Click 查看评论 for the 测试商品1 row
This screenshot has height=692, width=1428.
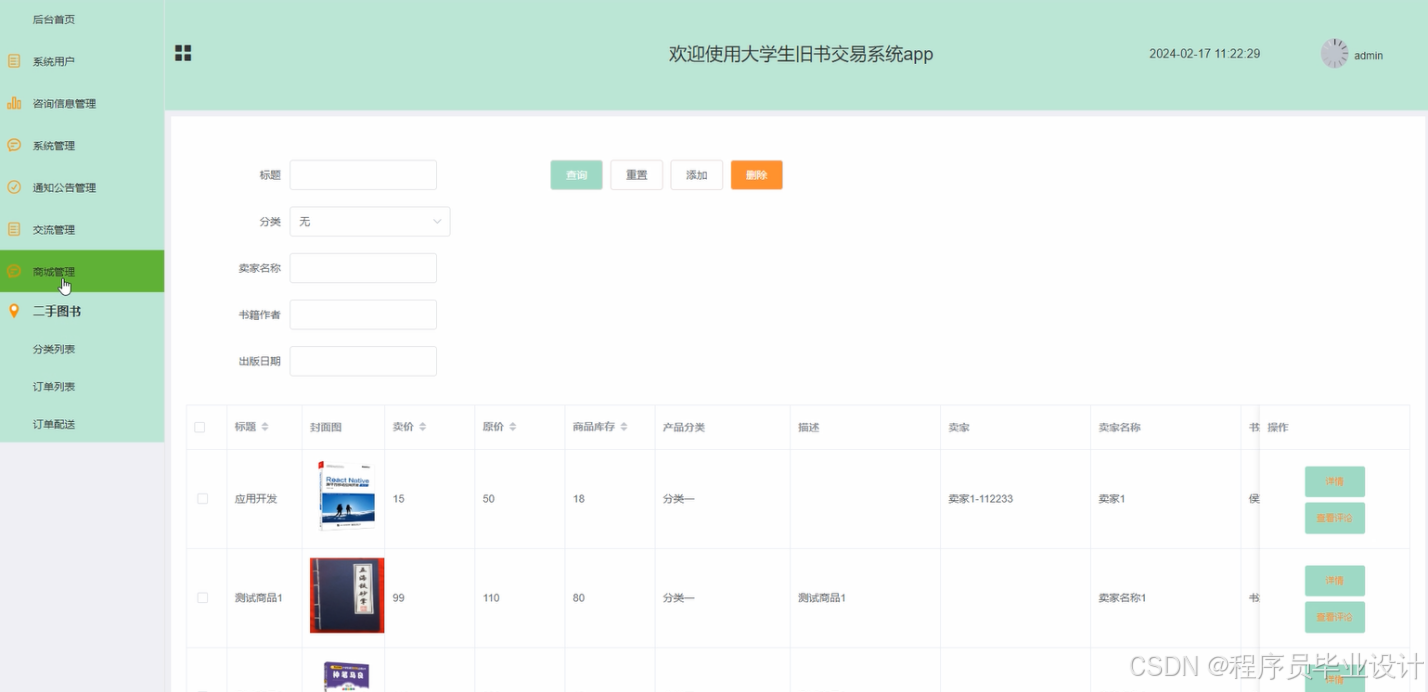[x=1334, y=617]
